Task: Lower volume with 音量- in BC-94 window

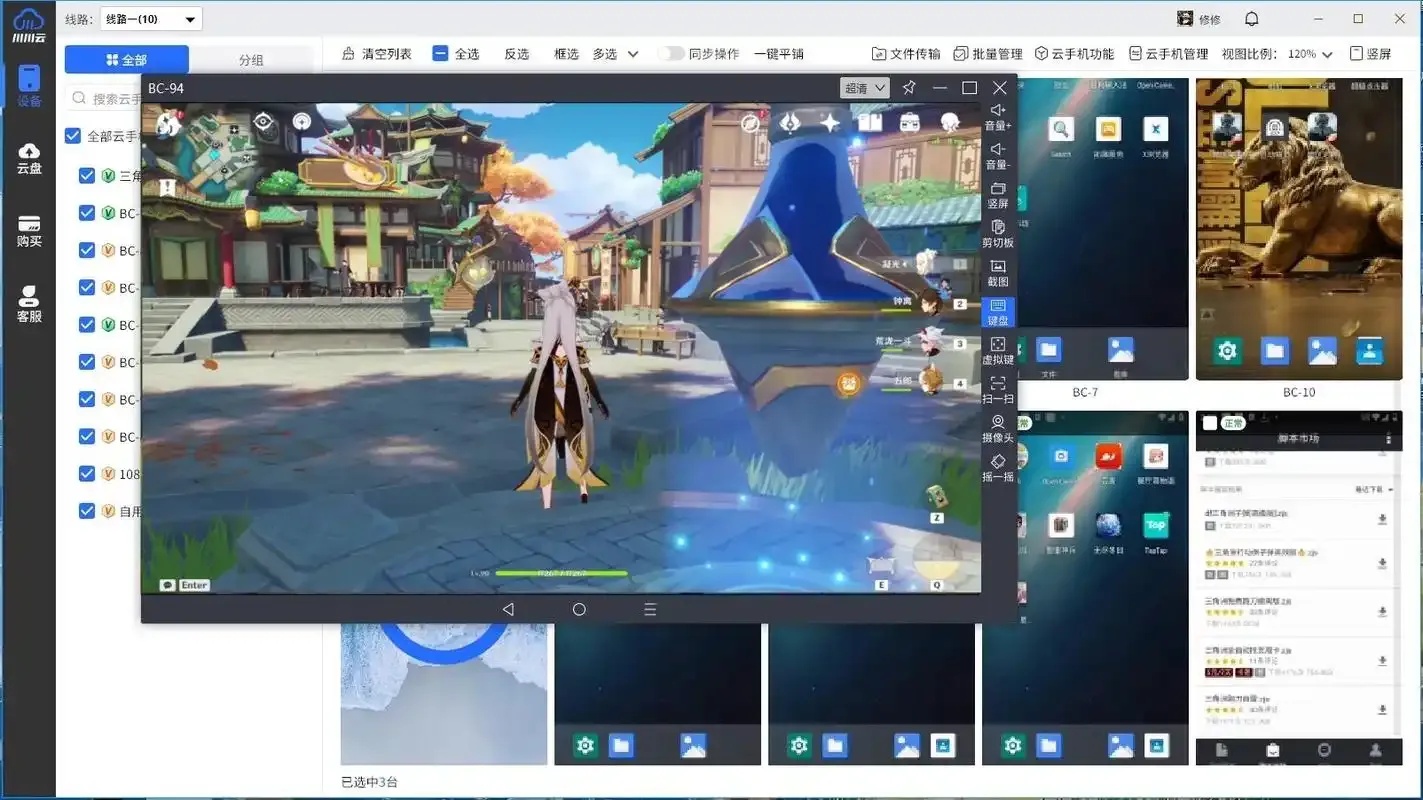Action: tap(998, 156)
